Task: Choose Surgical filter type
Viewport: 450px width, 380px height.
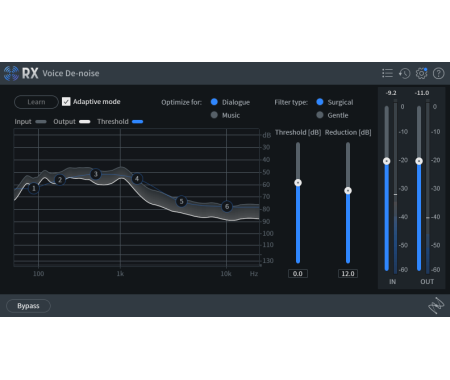Action: click(x=320, y=102)
